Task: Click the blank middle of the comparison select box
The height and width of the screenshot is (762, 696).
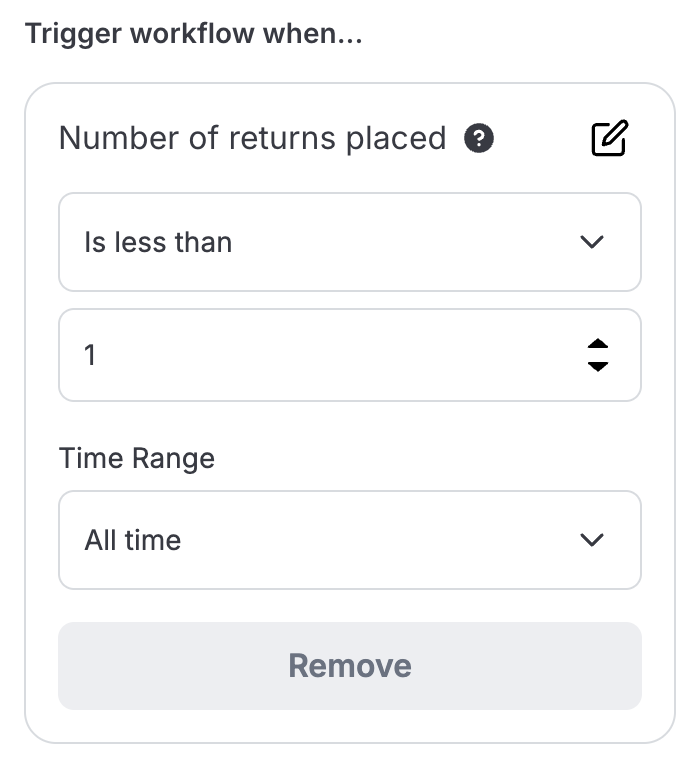Action: (400, 242)
